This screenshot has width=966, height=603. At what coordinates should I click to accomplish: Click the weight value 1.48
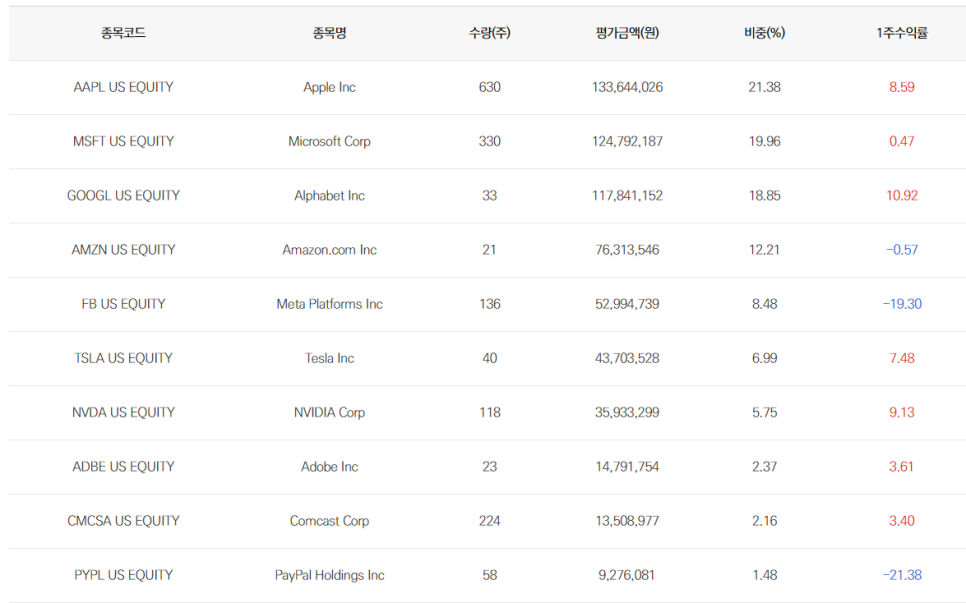[x=765, y=575]
